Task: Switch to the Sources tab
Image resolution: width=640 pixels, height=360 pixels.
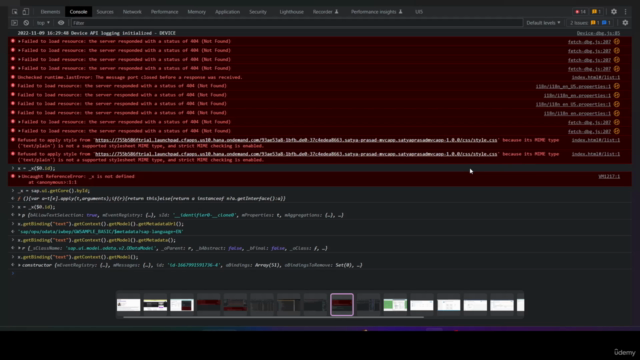Action: (105, 12)
